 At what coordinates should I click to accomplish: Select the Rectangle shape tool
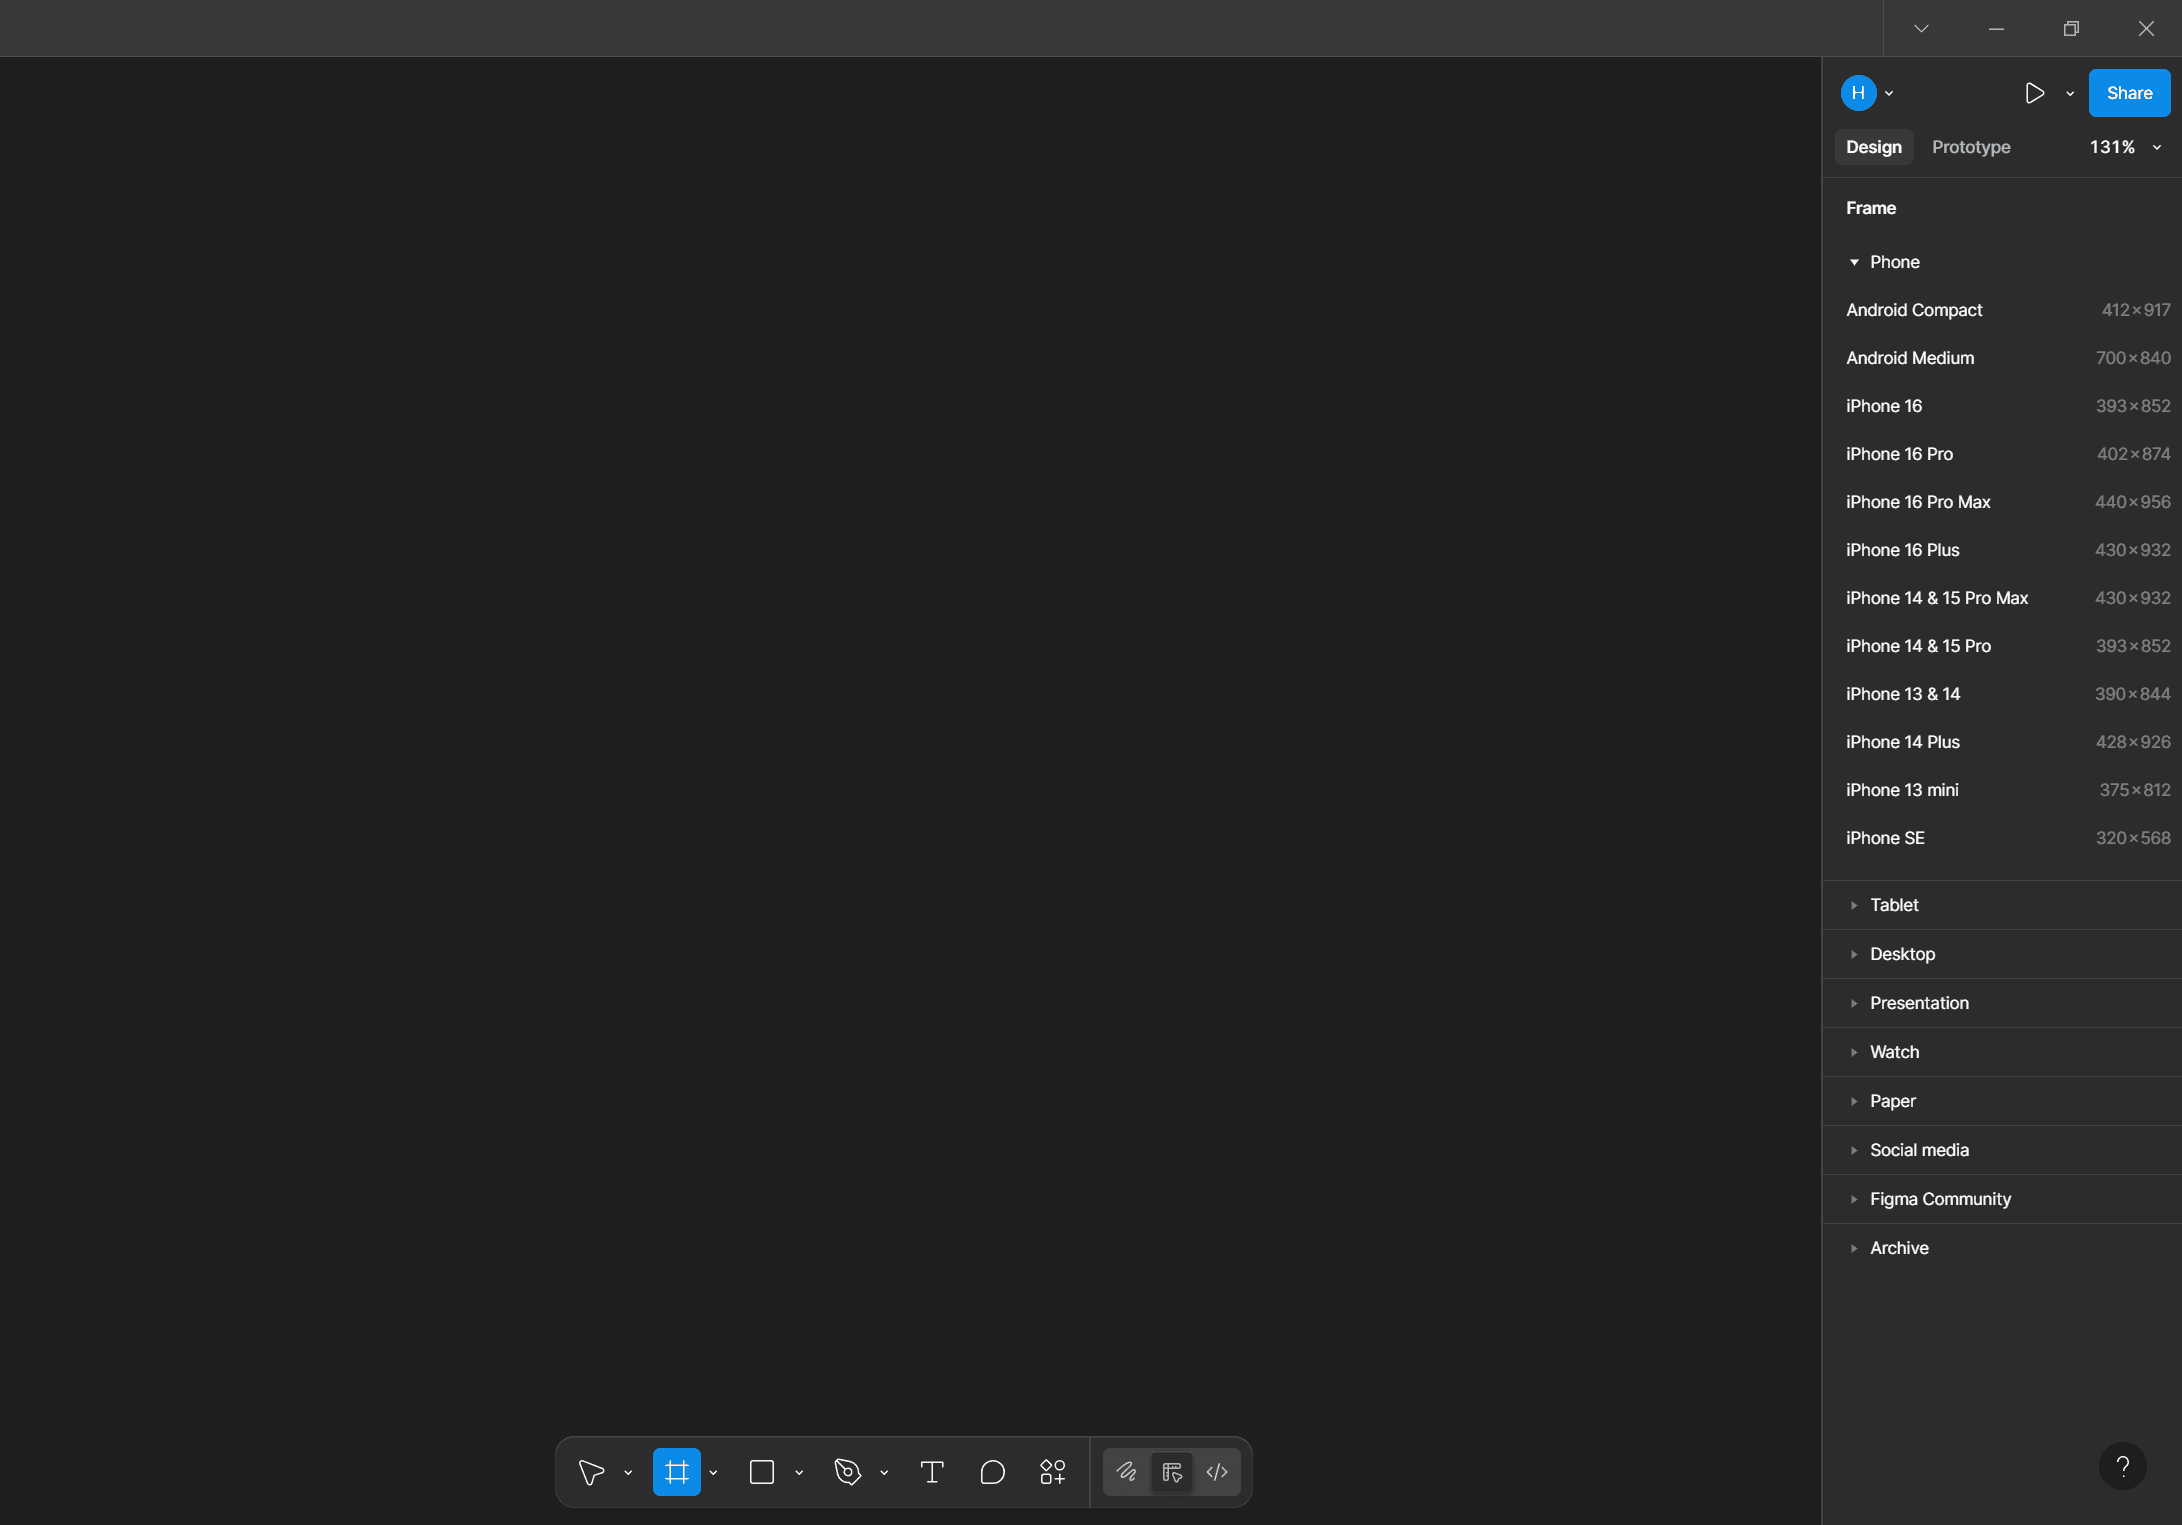[762, 1472]
